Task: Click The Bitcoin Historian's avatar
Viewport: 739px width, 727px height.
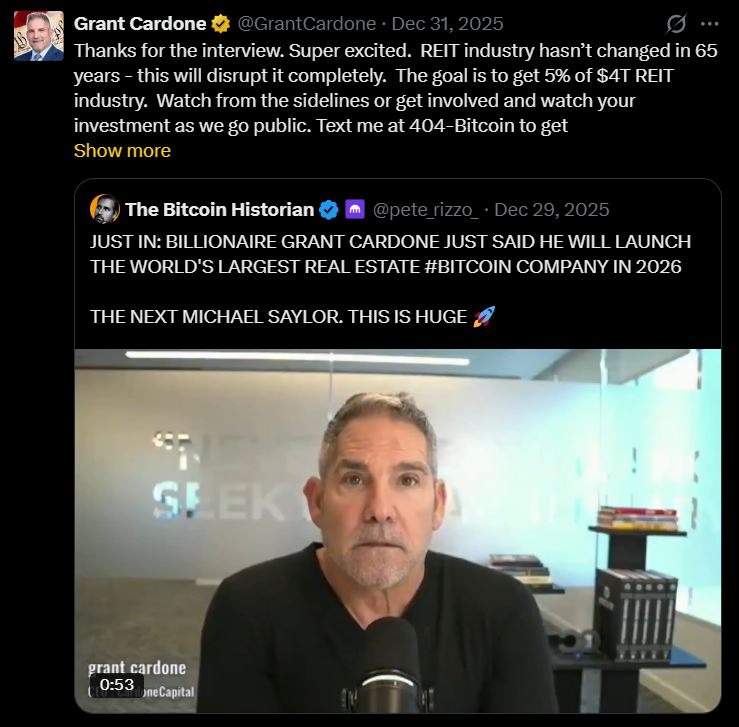Action: click(x=105, y=209)
